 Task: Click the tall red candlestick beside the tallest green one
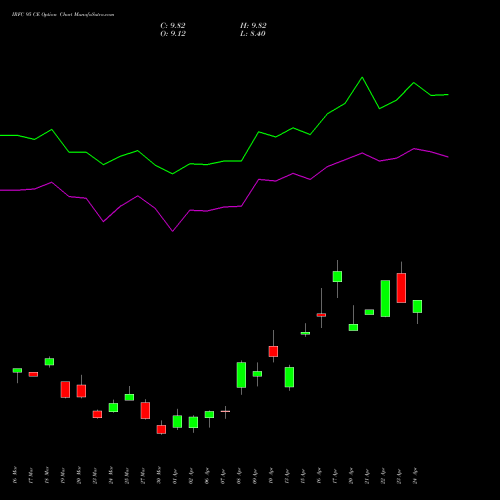tap(401, 288)
